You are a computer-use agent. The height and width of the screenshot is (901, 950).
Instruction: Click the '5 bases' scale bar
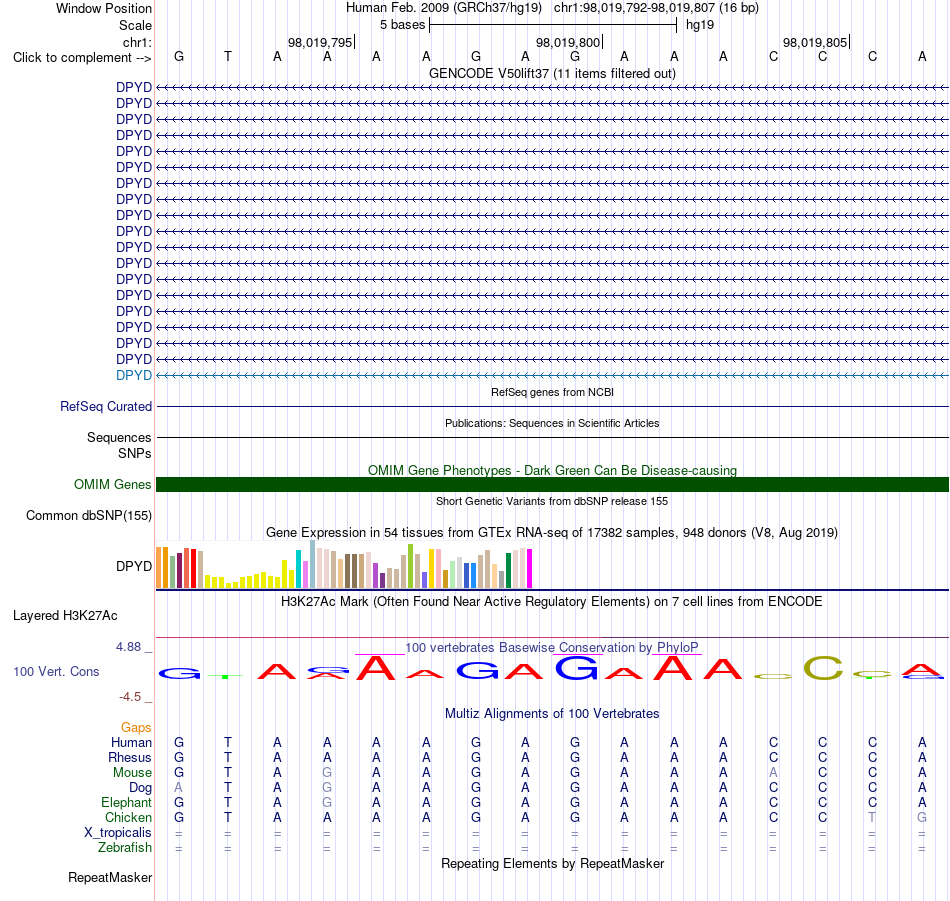coord(553,25)
